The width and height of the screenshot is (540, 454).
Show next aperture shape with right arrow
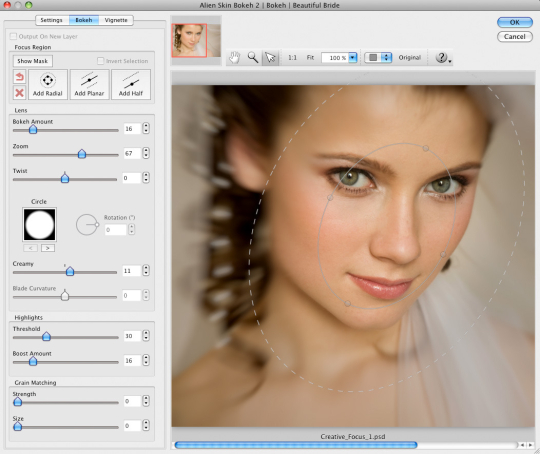pos(48,248)
